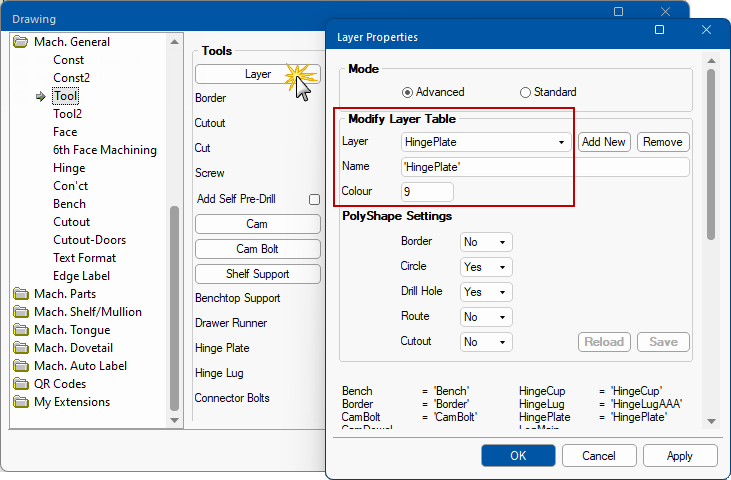
Task: Open the Mach. Shelf/Mullion folder
Action: click(x=87, y=312)
